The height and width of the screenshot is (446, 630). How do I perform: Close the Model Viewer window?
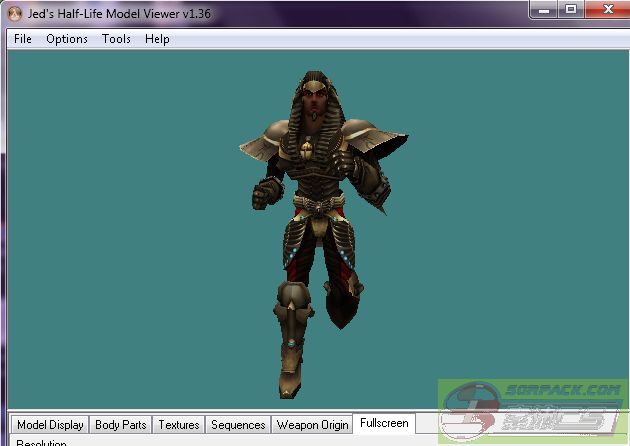click(608, 10)
